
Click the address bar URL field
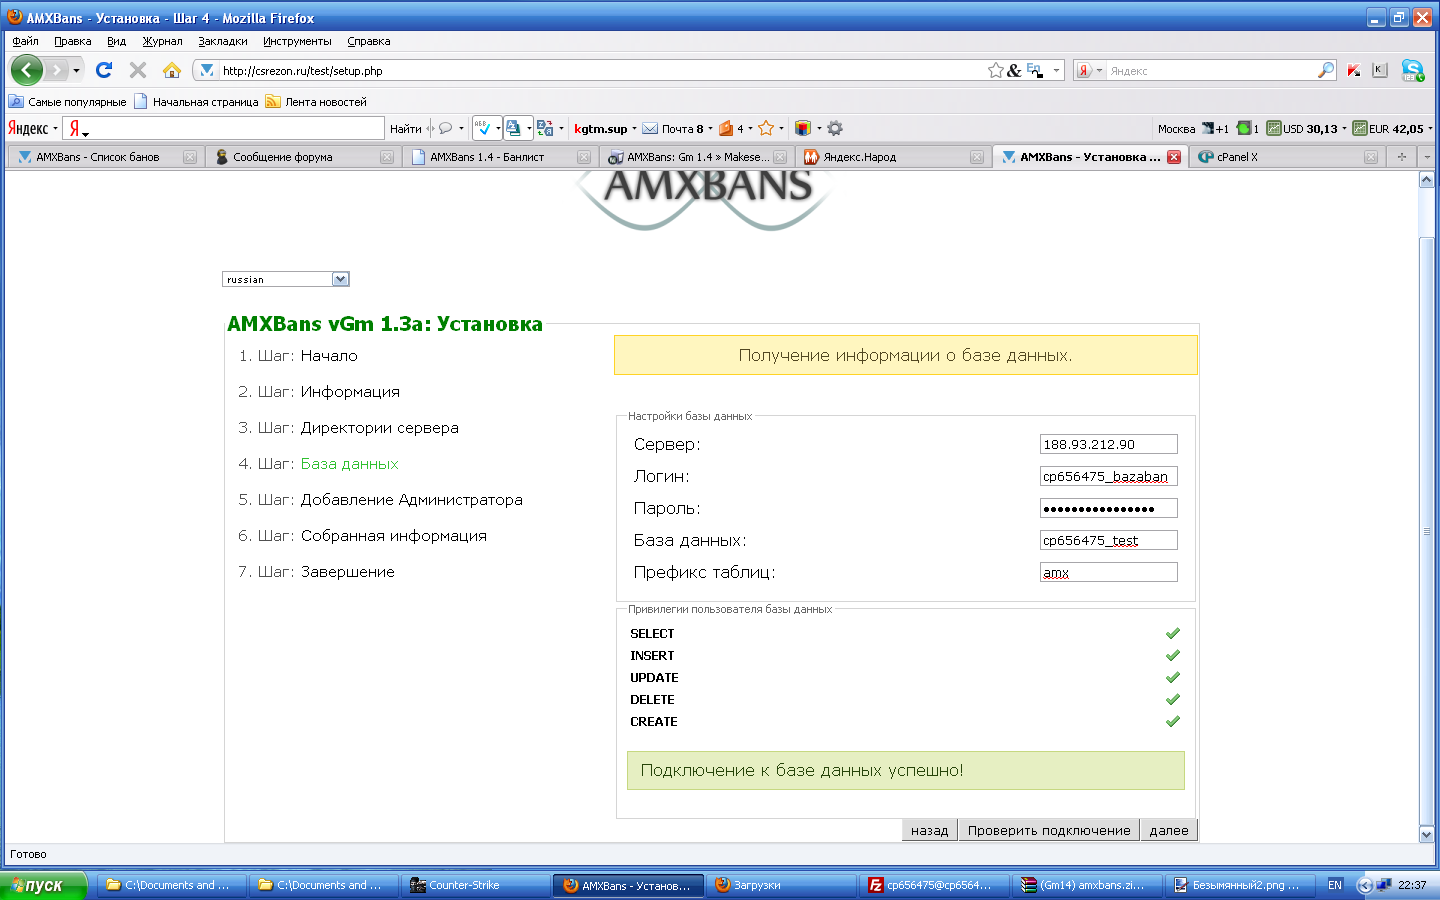600,70
